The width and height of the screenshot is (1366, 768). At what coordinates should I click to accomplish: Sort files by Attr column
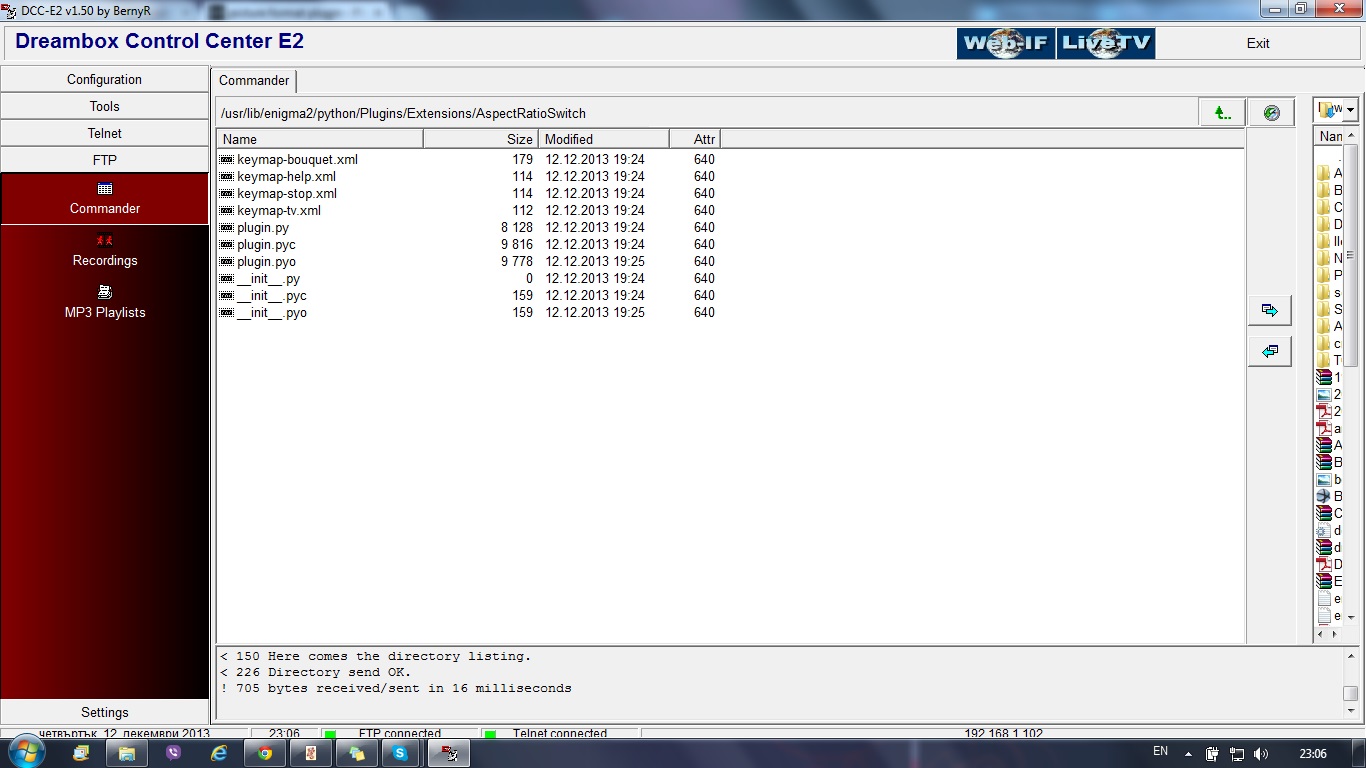click(695, 139)
